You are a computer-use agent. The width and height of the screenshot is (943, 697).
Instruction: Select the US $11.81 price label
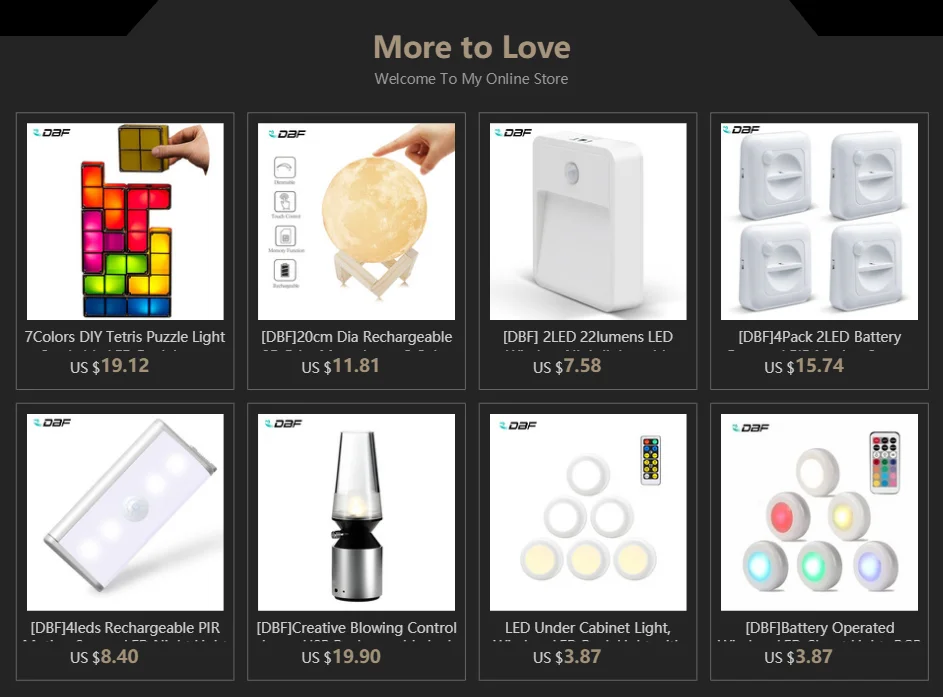[x=340, y=366]
